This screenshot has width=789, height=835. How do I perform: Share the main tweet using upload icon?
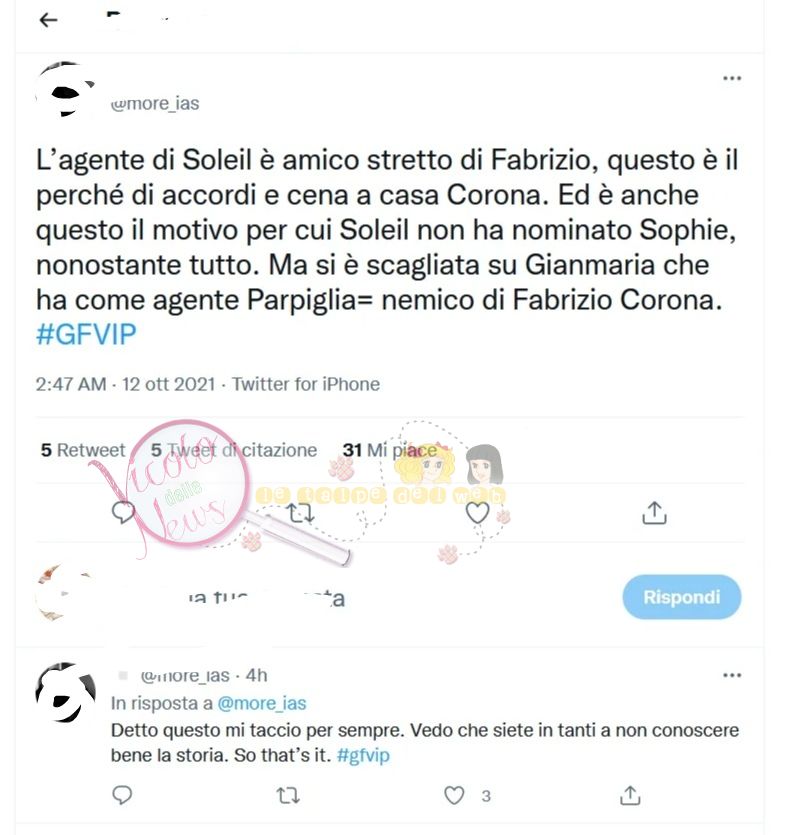(654, 513)
